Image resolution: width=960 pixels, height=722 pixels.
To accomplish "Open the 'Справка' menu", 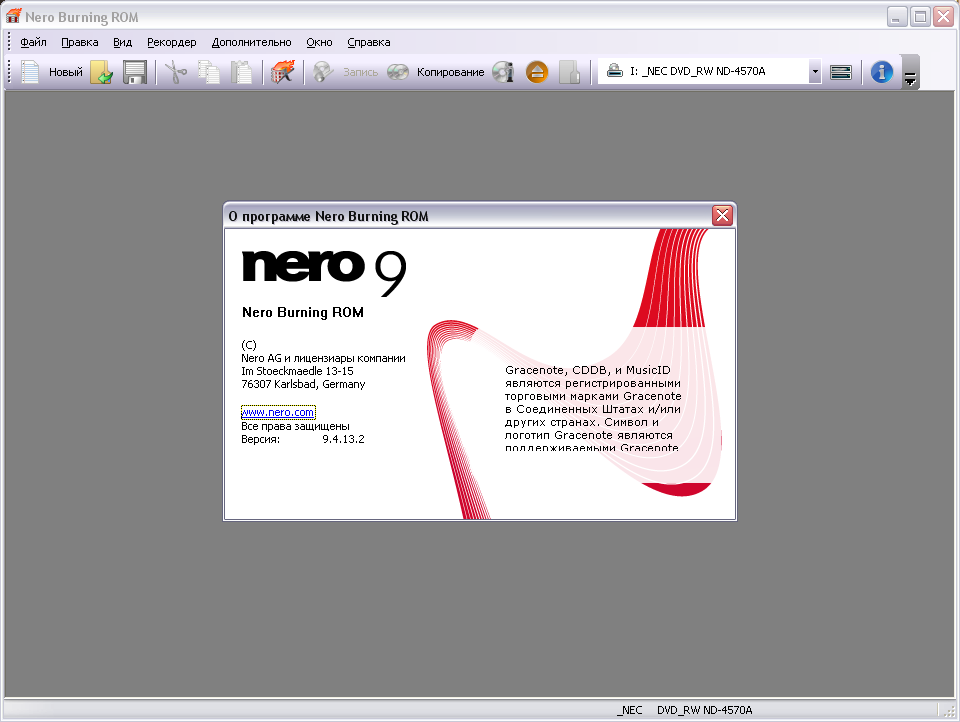I will (369, 42).
